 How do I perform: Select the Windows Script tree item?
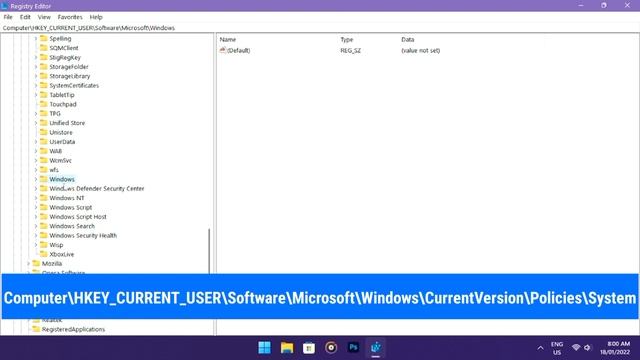coord(71,207)
